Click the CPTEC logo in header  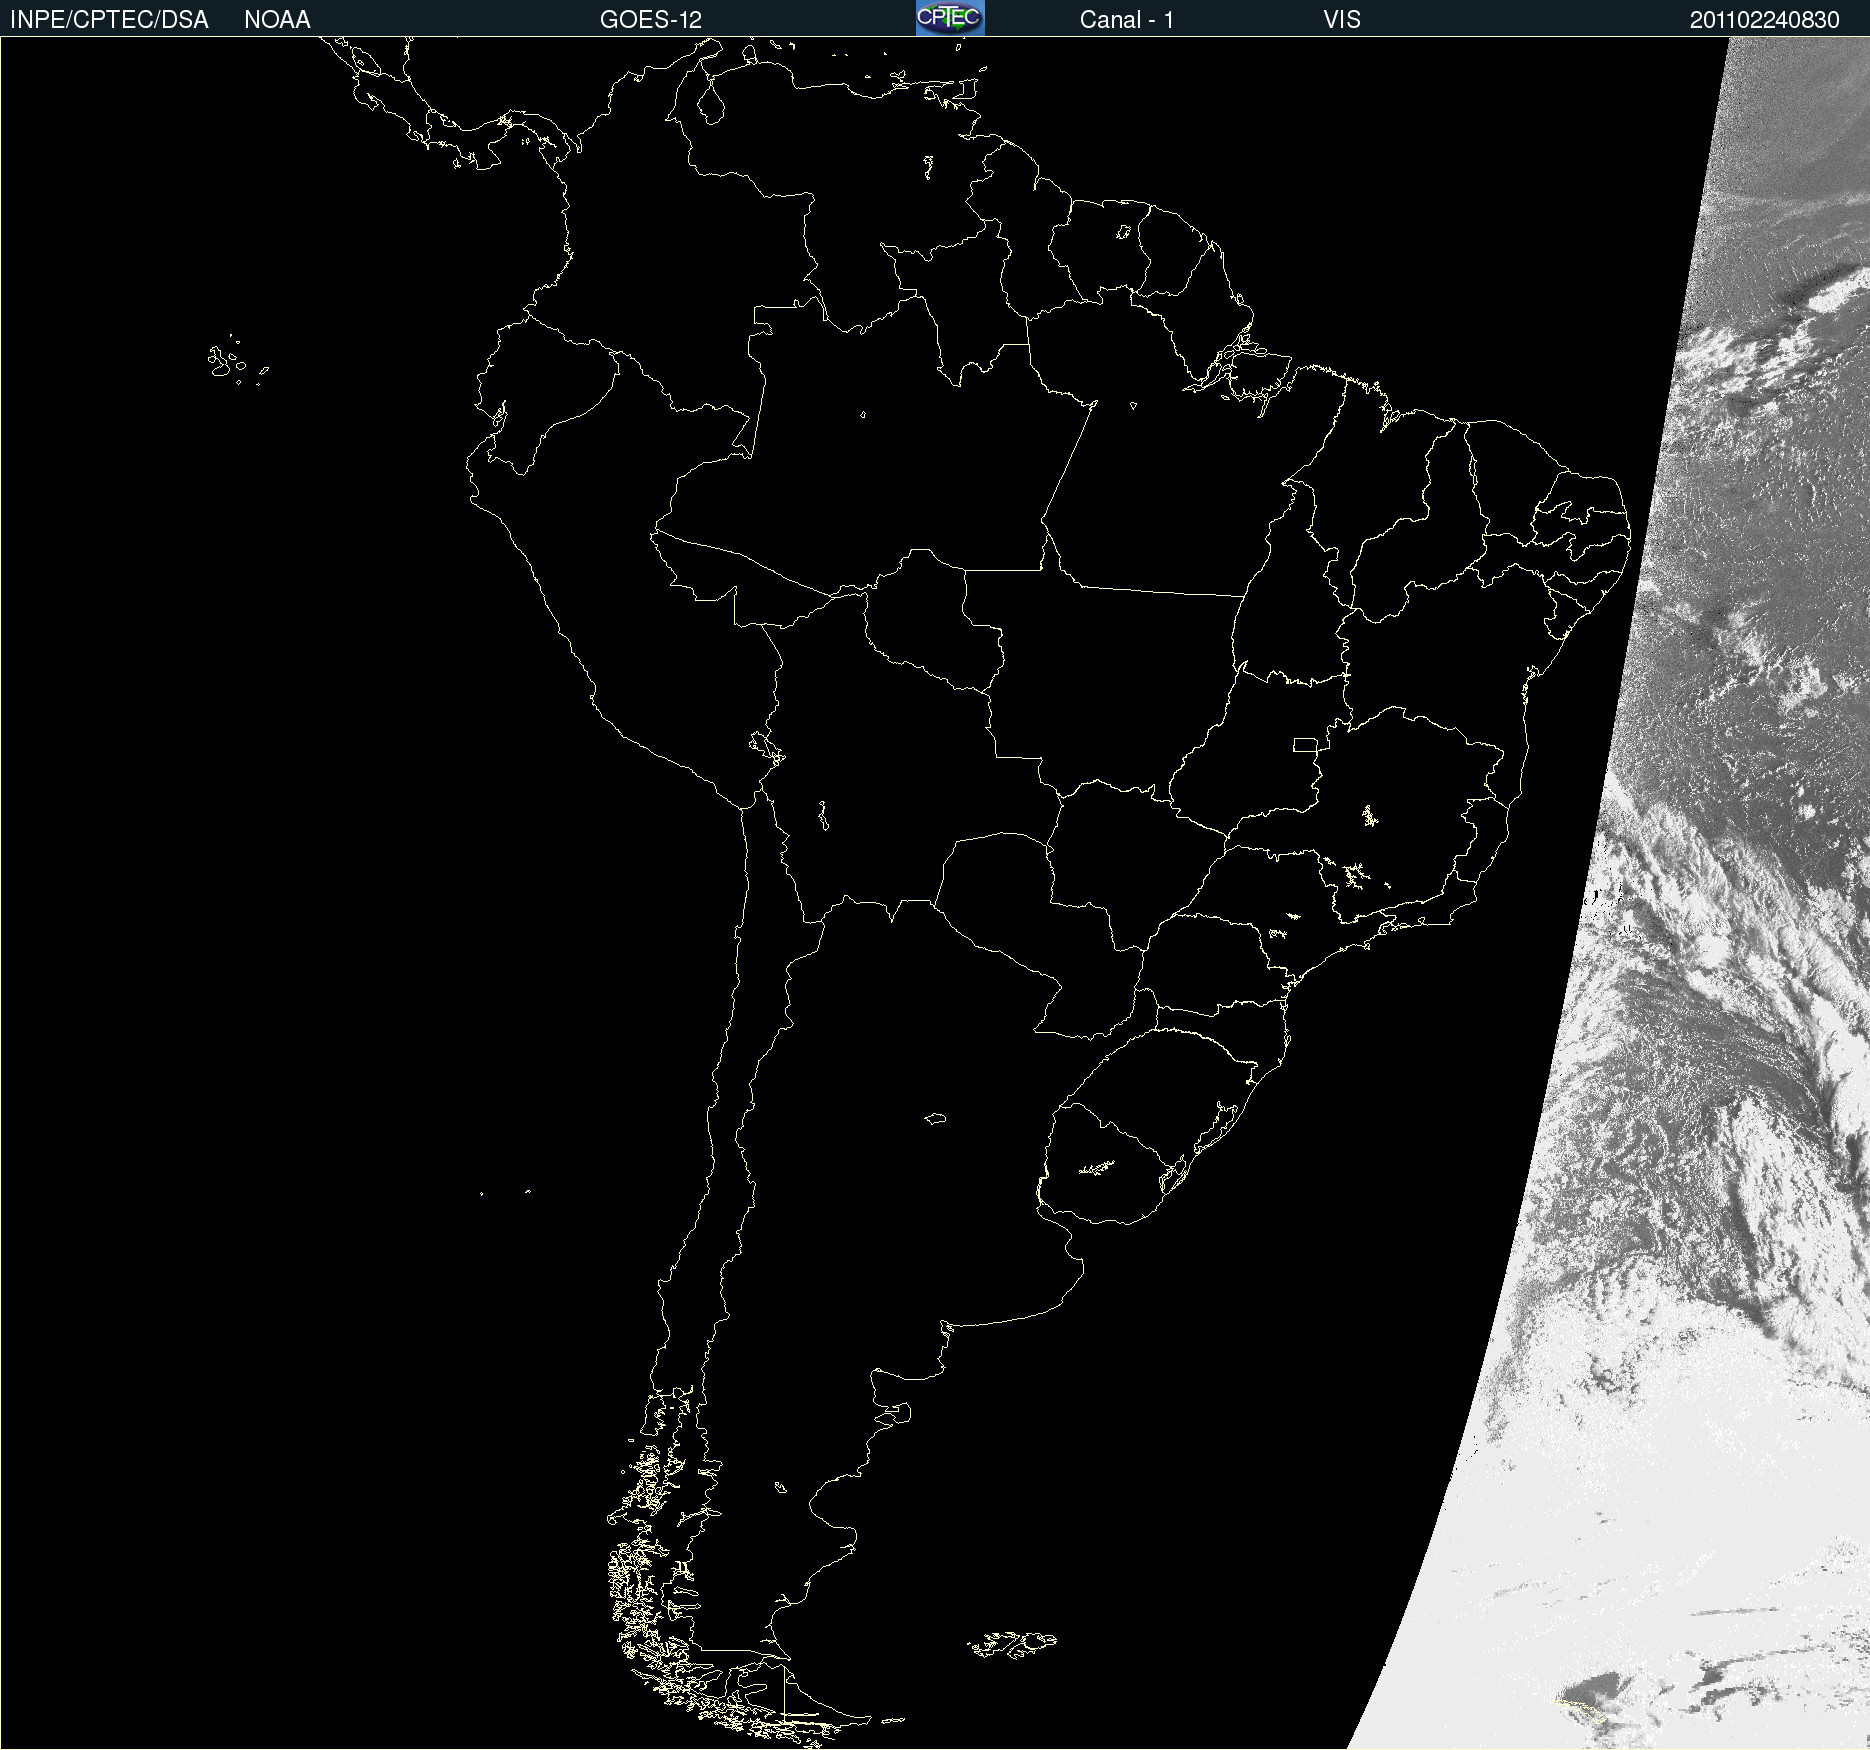pos(950,18)
